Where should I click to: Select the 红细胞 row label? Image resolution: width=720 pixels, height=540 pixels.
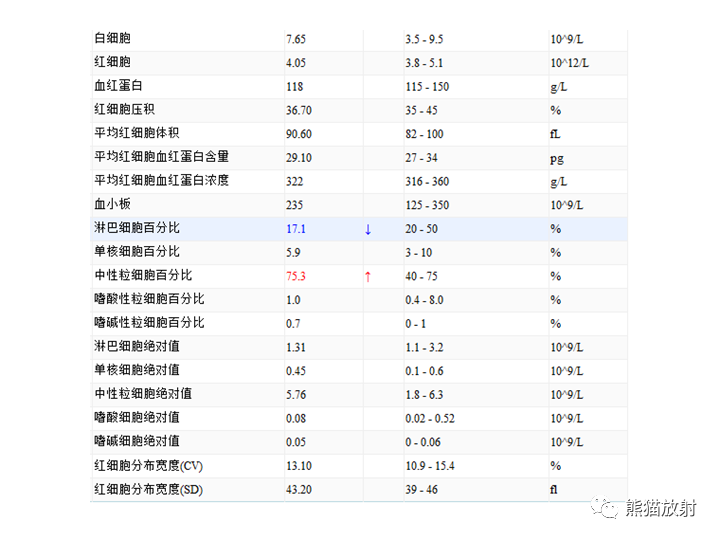pyautogui.click(x=112, y=62)
